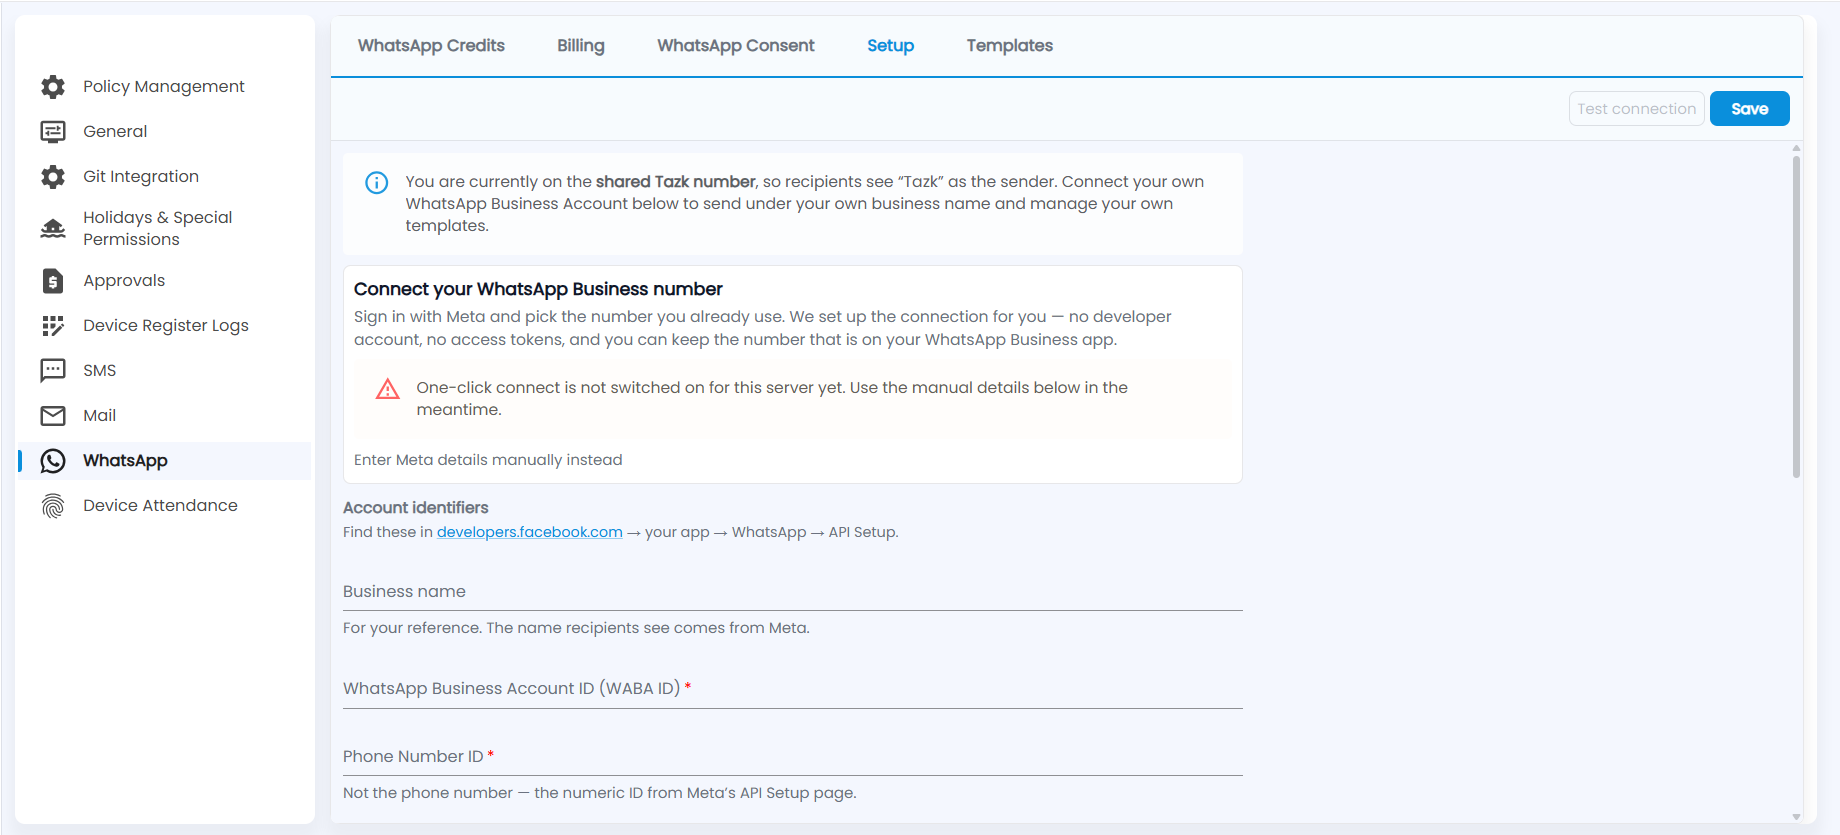This screenshot has height=835, width=1840.
Task: Focus the Phone Number ID field
Action: click(793, 757)
